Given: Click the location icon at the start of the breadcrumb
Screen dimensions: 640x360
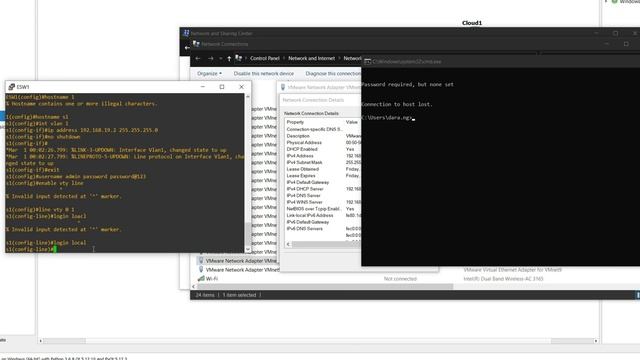Looking at the screenshot, I should 238,58.
